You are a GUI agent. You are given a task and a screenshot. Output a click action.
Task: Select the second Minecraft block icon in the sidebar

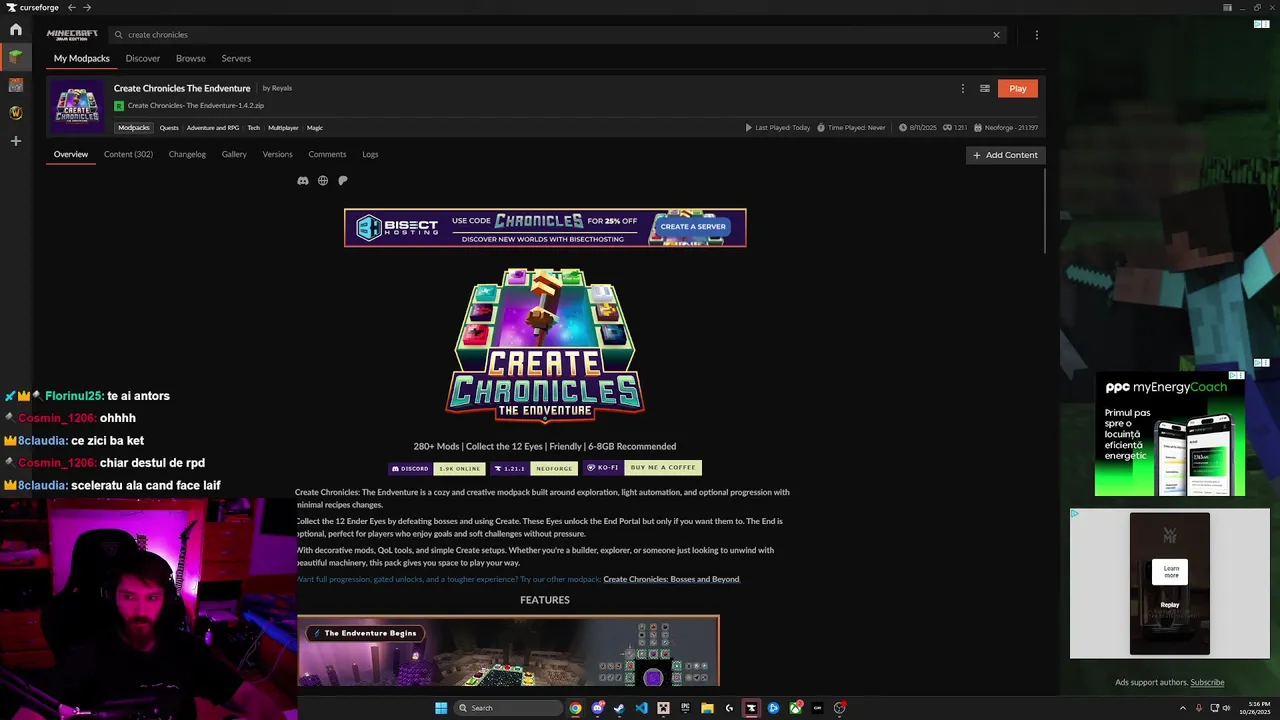[x=16, y=85]
